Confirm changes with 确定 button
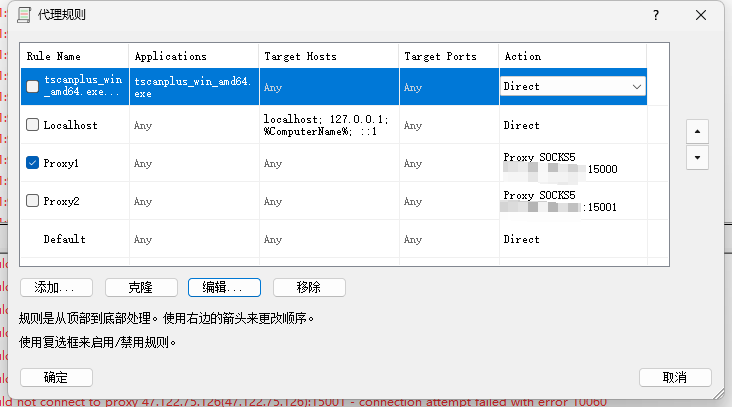 56,377
